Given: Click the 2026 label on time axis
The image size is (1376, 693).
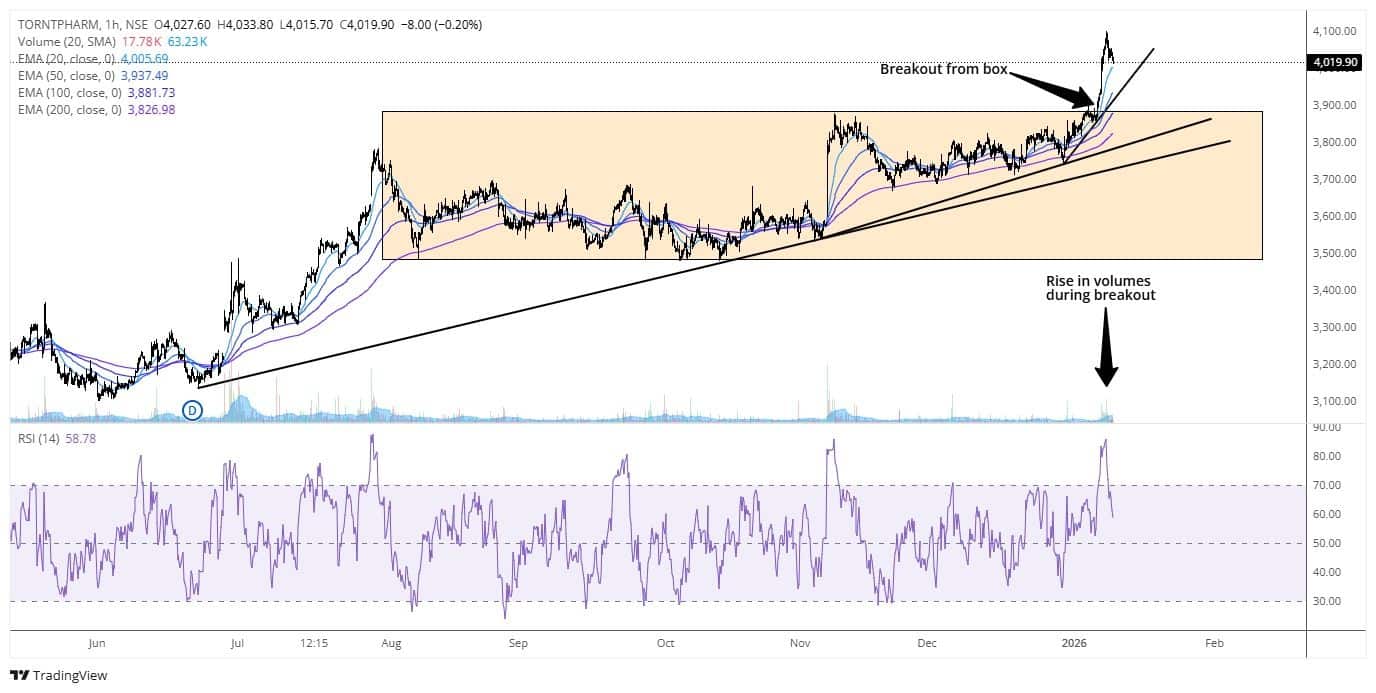Looking at the screenshot, I should [1073, 644].
